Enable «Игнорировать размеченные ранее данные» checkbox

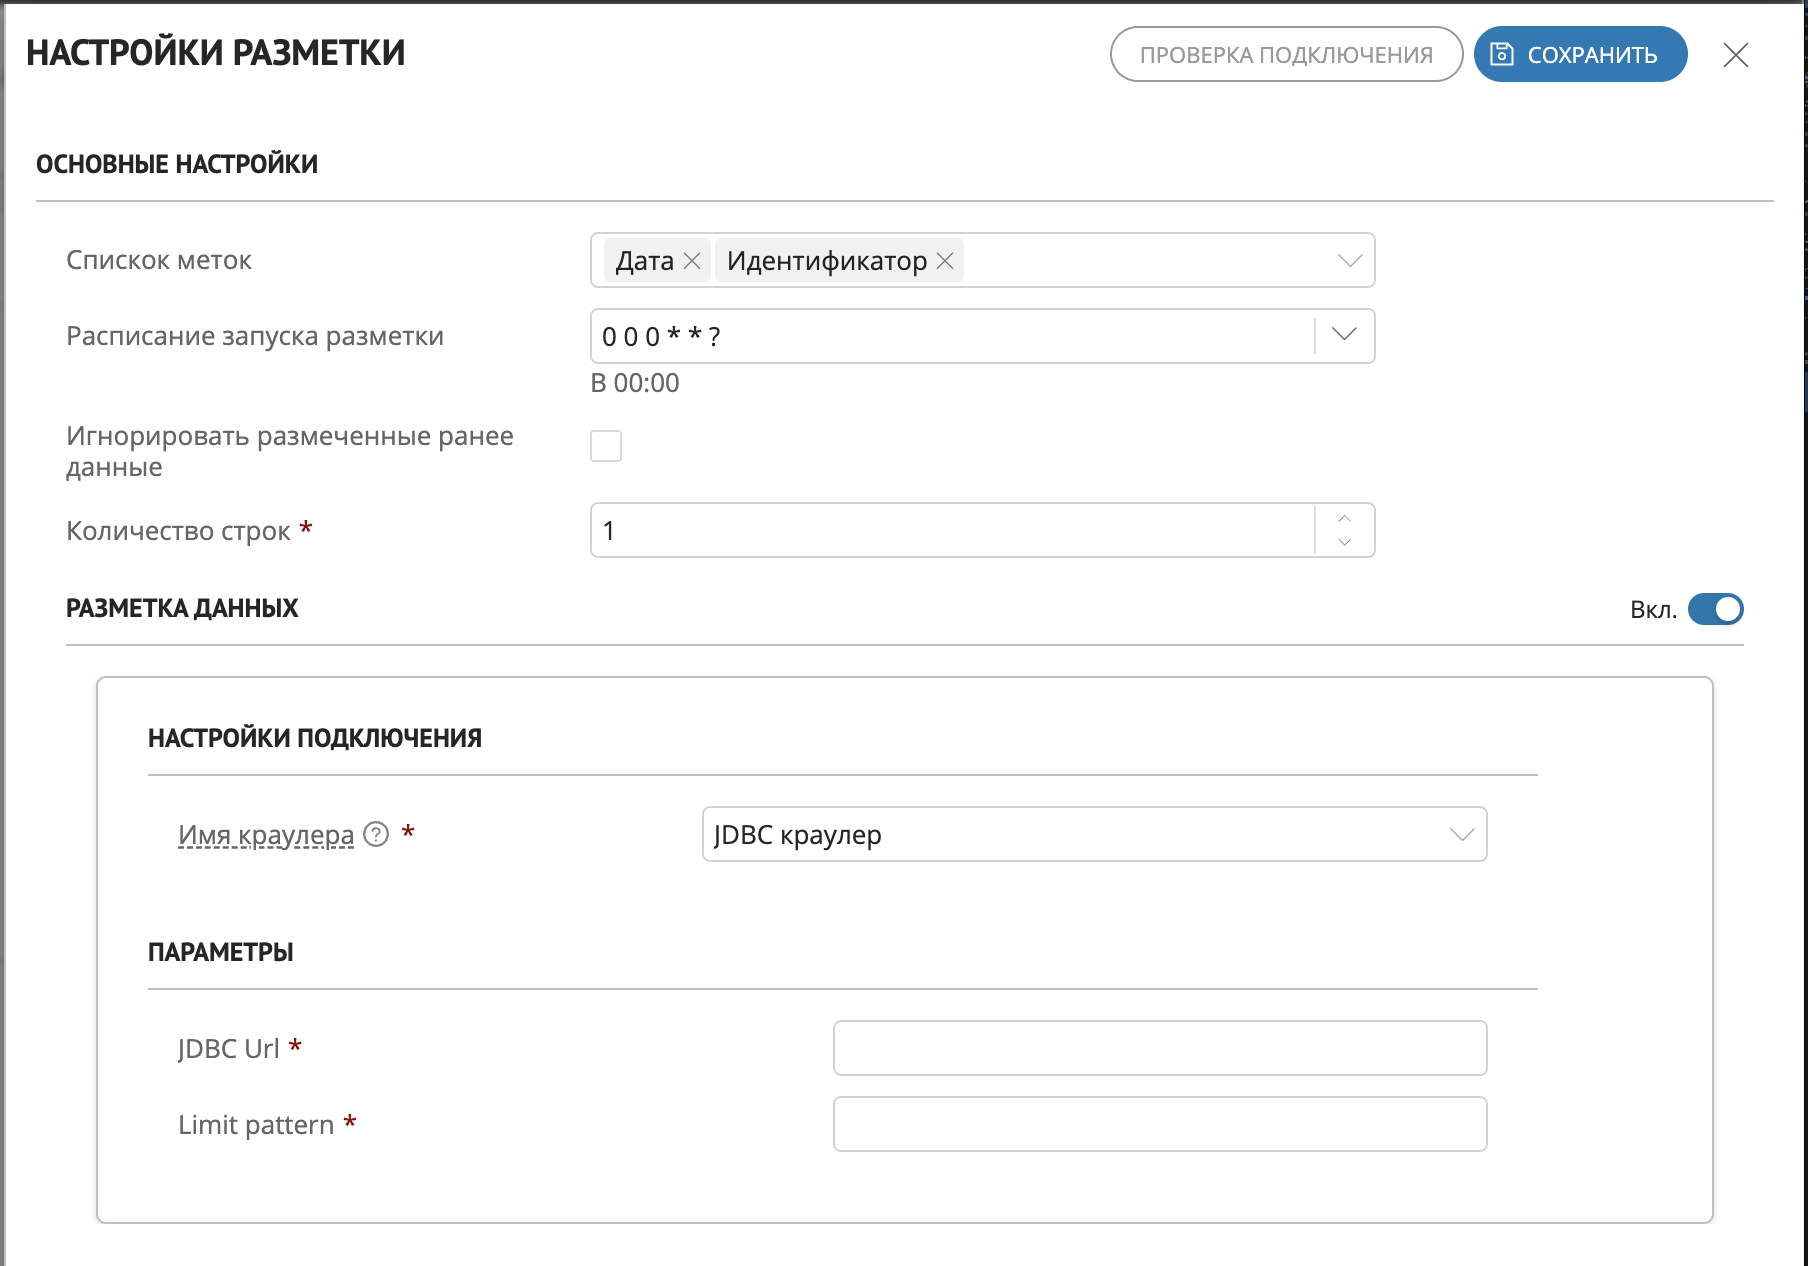pyautogui.click(x=605, y=446)
